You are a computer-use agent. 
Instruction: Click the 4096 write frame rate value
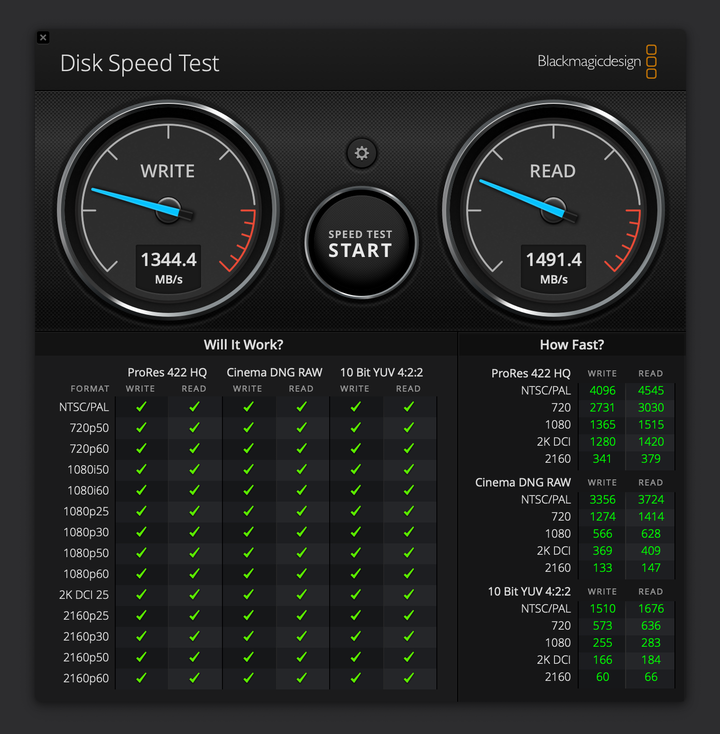pyautogui.click(x=602, y=390)
